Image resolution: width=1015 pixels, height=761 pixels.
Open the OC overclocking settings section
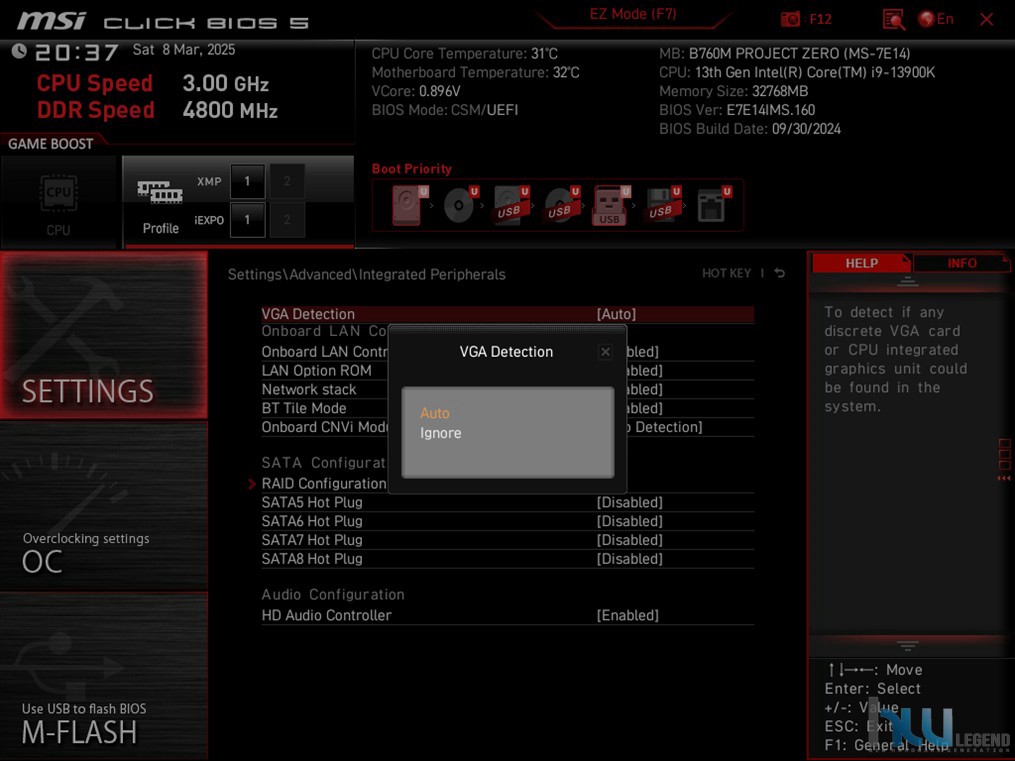click(104, 506)
